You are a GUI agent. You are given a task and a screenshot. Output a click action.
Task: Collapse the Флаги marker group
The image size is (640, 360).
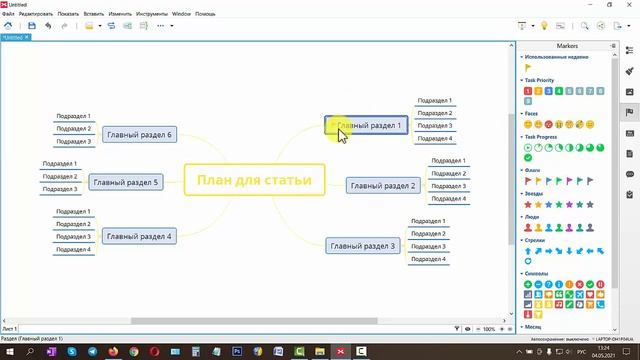522,170
